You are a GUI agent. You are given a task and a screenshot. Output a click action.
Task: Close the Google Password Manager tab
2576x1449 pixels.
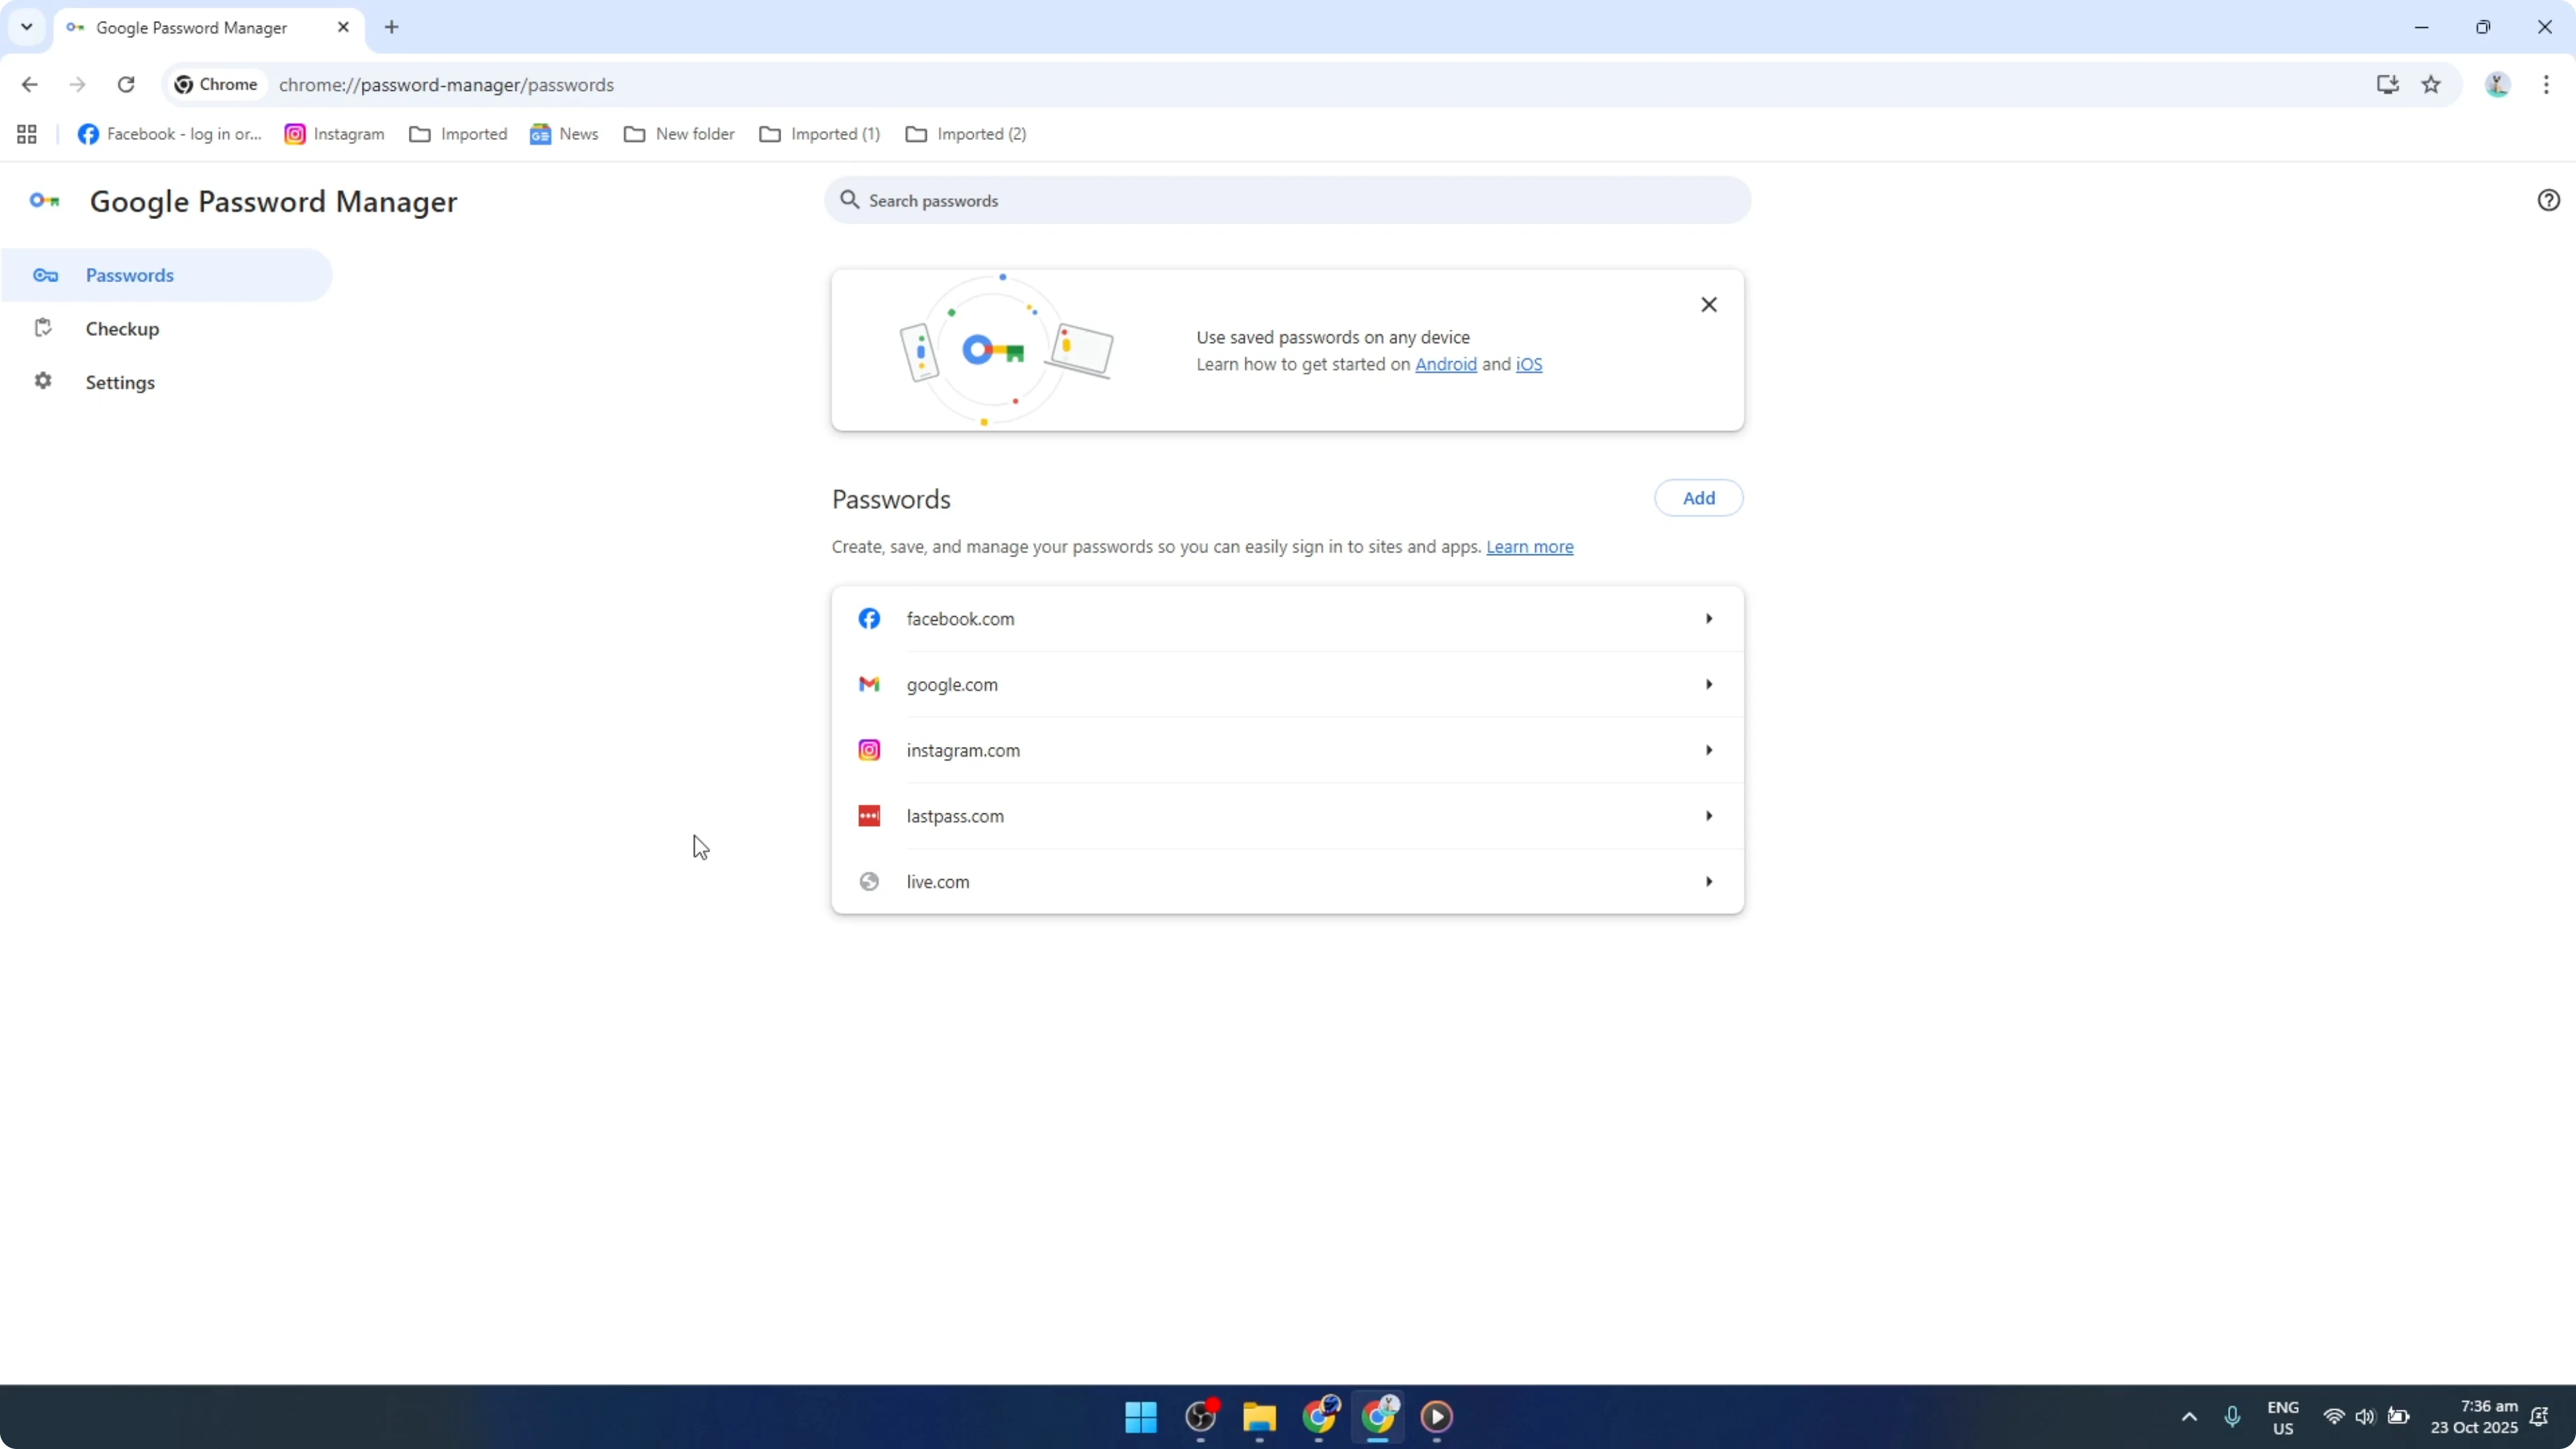coord(343,27)
